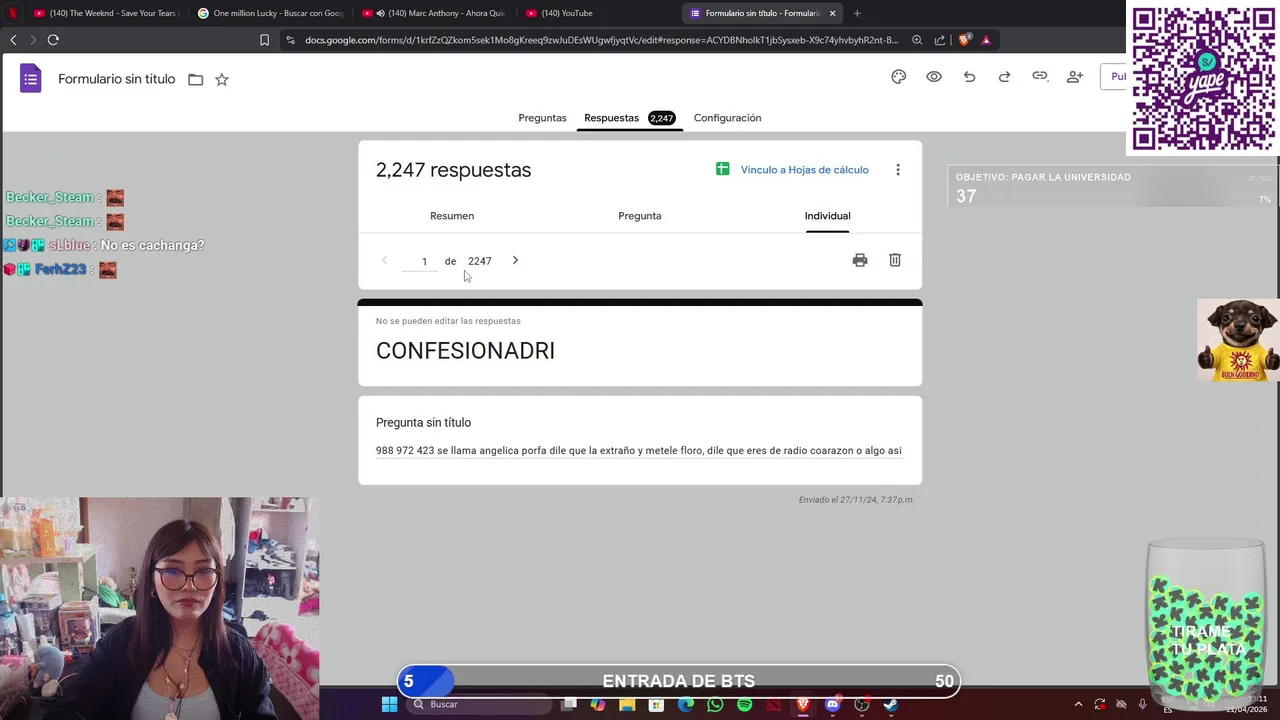Open the theme customization palette icon
This screenshot has width=1280, height=720.
[899, 77]
